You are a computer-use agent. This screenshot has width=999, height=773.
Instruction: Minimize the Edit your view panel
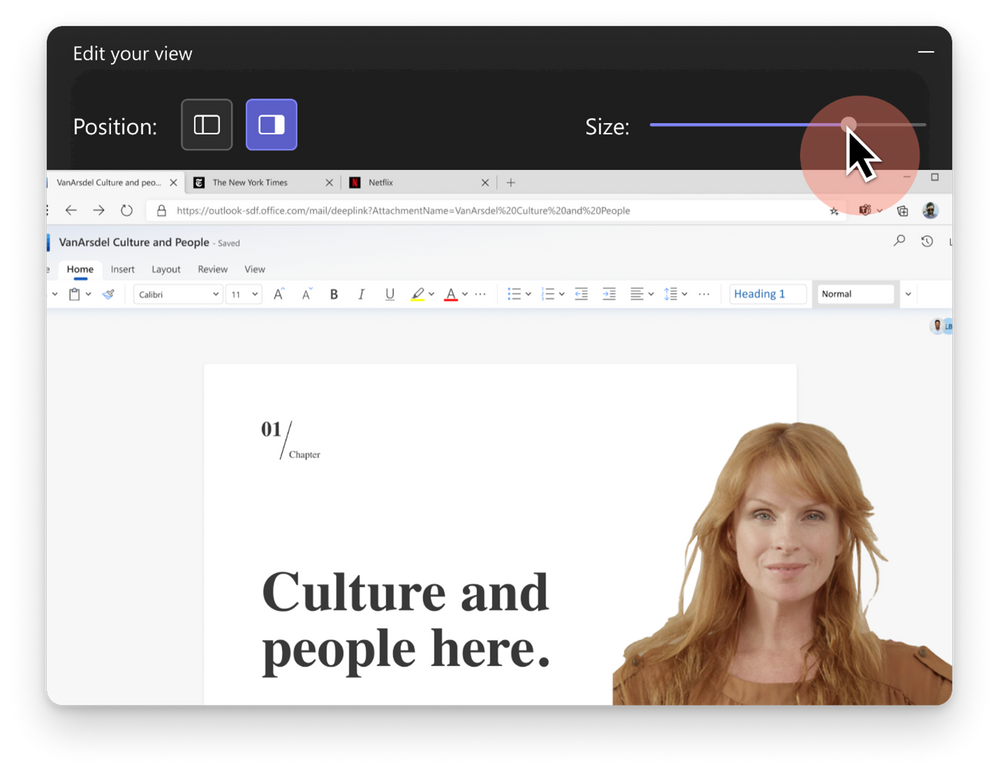pos(926,52)
